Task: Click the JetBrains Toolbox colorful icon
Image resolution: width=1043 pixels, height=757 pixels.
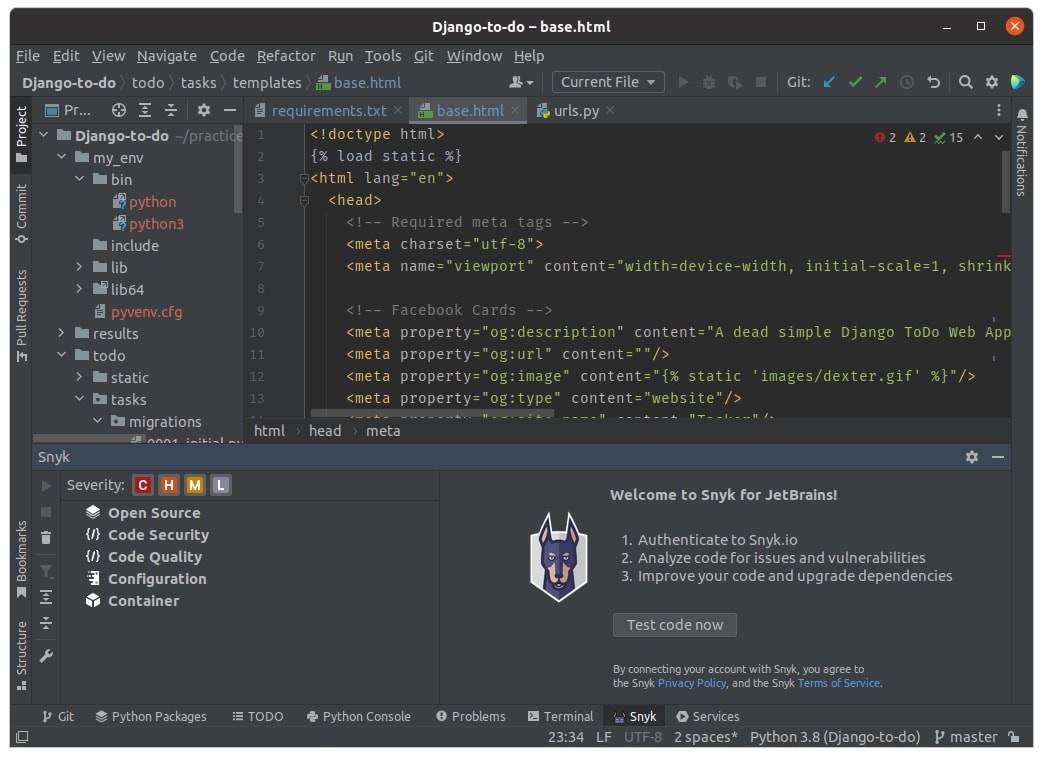Action: pyautogui.click(x=1018, y=82)
